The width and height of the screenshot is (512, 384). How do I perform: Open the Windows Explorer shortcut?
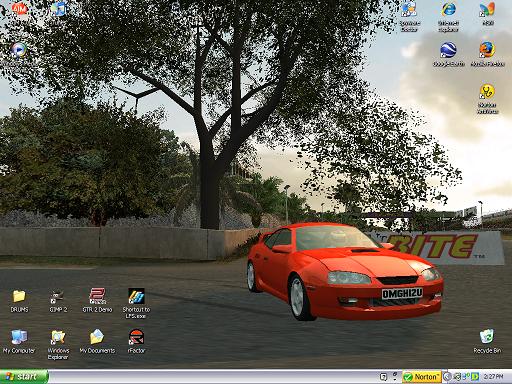[58, 344]
